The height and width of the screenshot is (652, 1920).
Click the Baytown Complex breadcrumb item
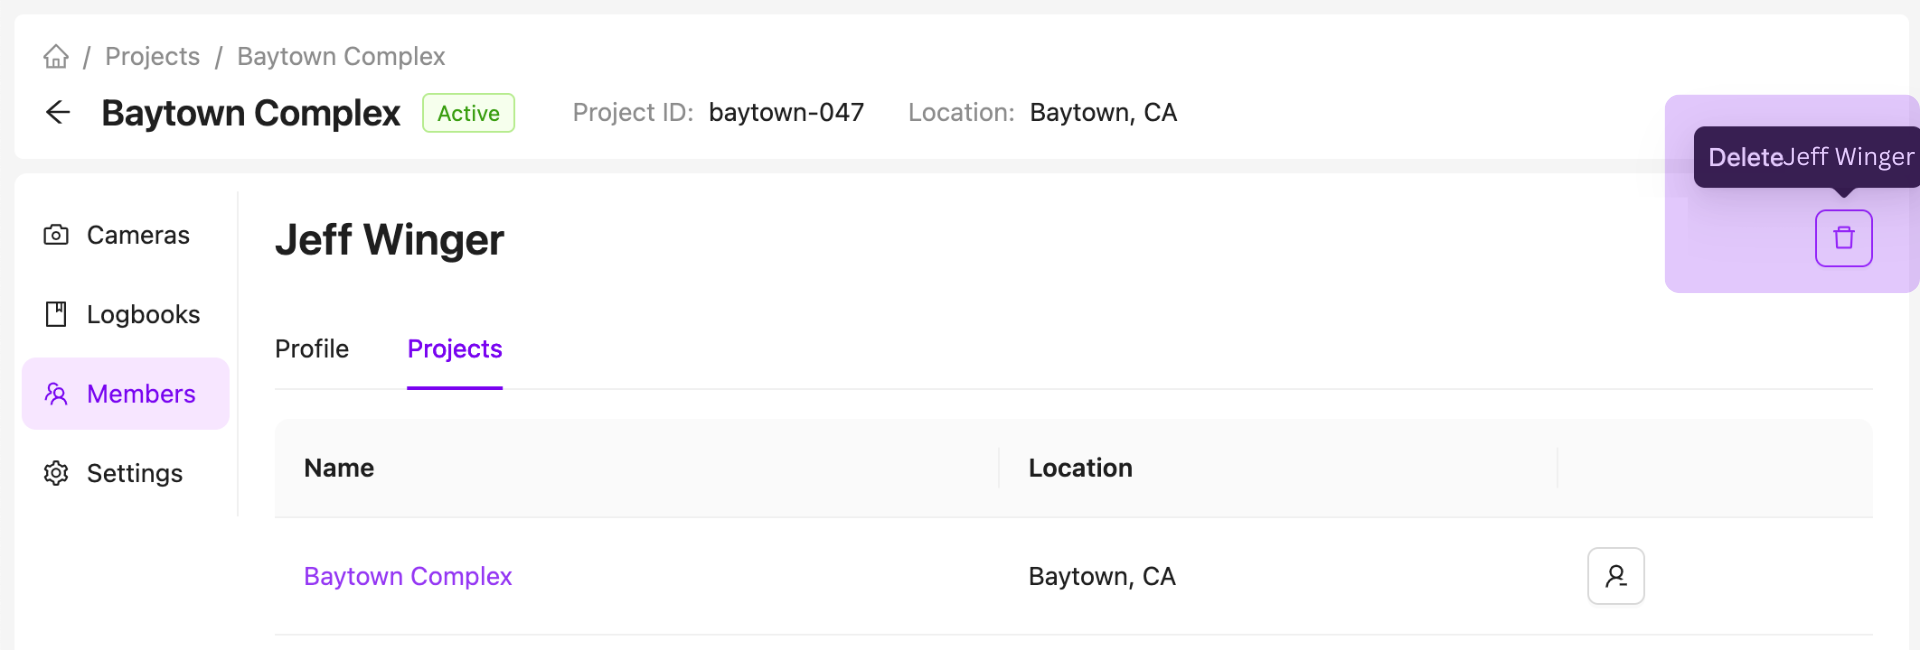pyautogui.click(x=341, y=57)
